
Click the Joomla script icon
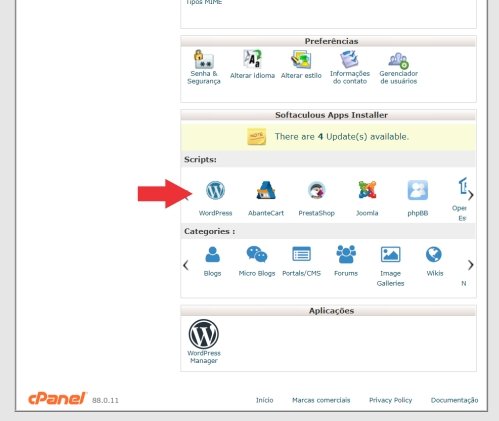point(367,190)
